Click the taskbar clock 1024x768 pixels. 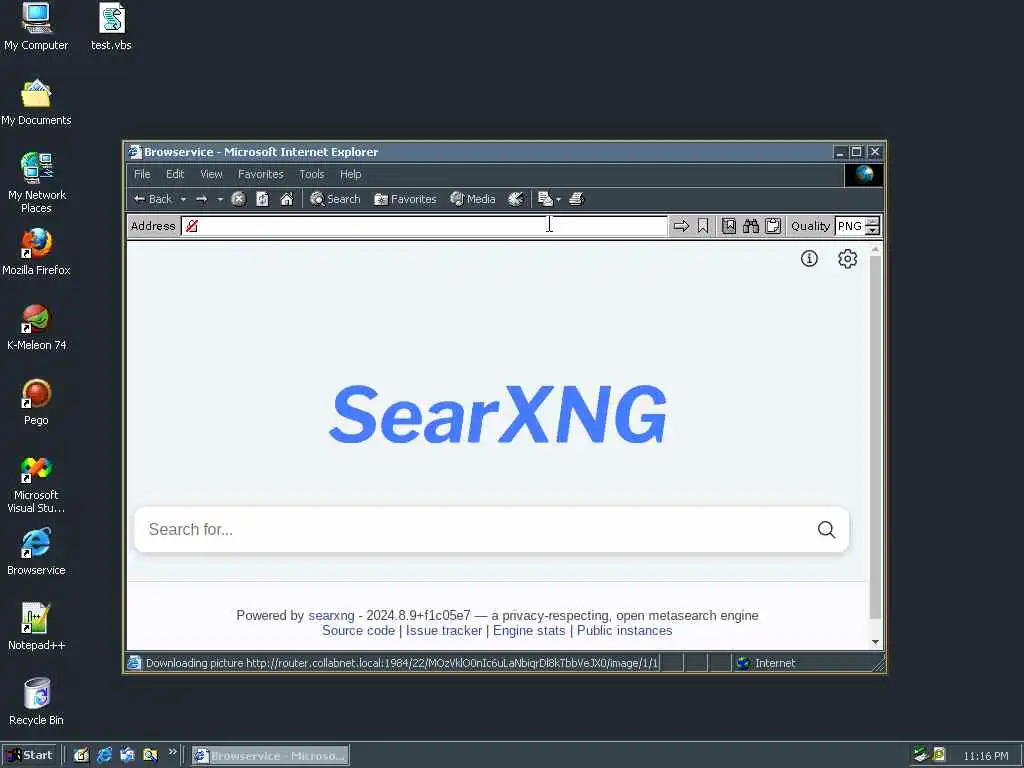tap(985, 756)
